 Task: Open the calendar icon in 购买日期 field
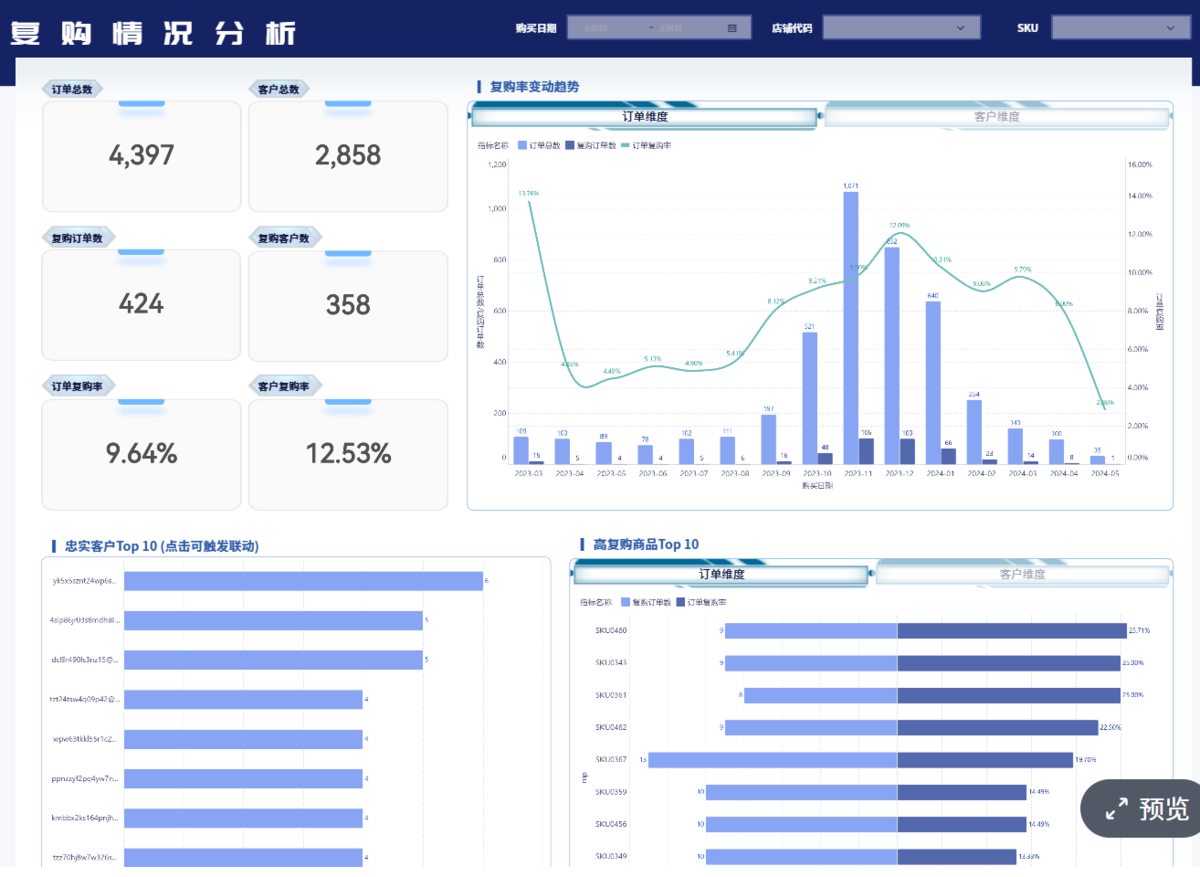tap(732, 28)
